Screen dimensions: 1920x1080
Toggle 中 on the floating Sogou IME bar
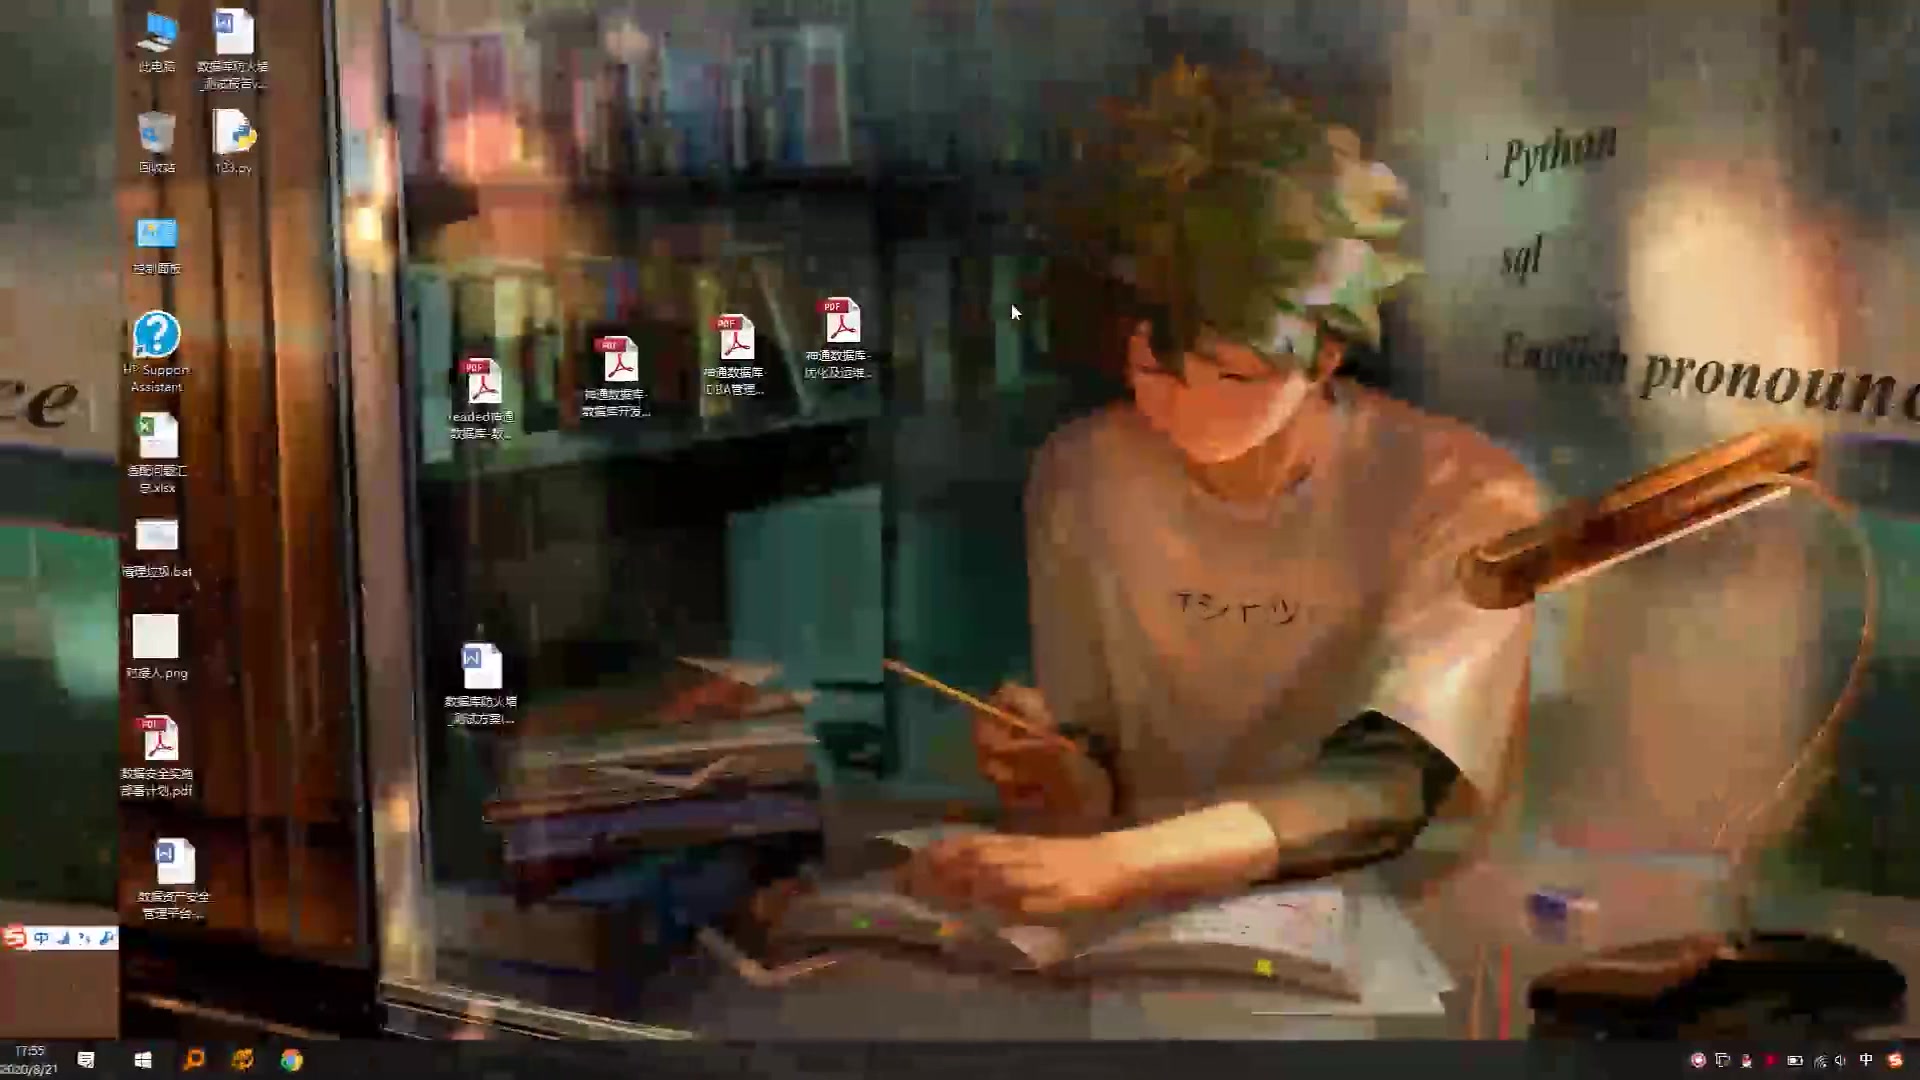pyautogui.click(x=41, y=938)
